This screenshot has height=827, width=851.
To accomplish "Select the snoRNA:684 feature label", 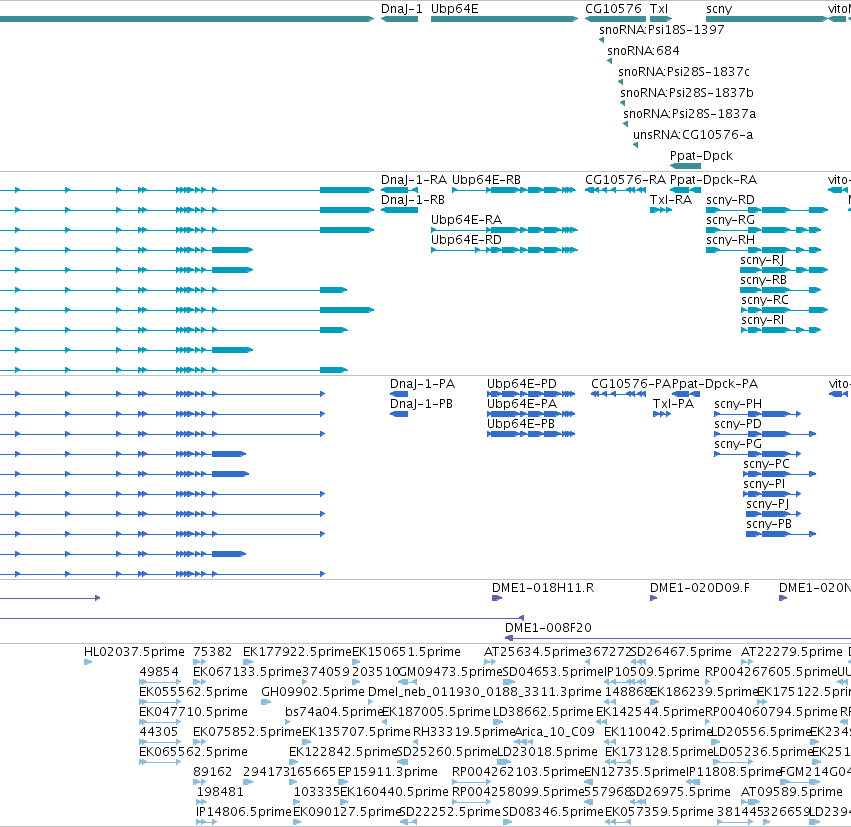I will pos(643,51).
